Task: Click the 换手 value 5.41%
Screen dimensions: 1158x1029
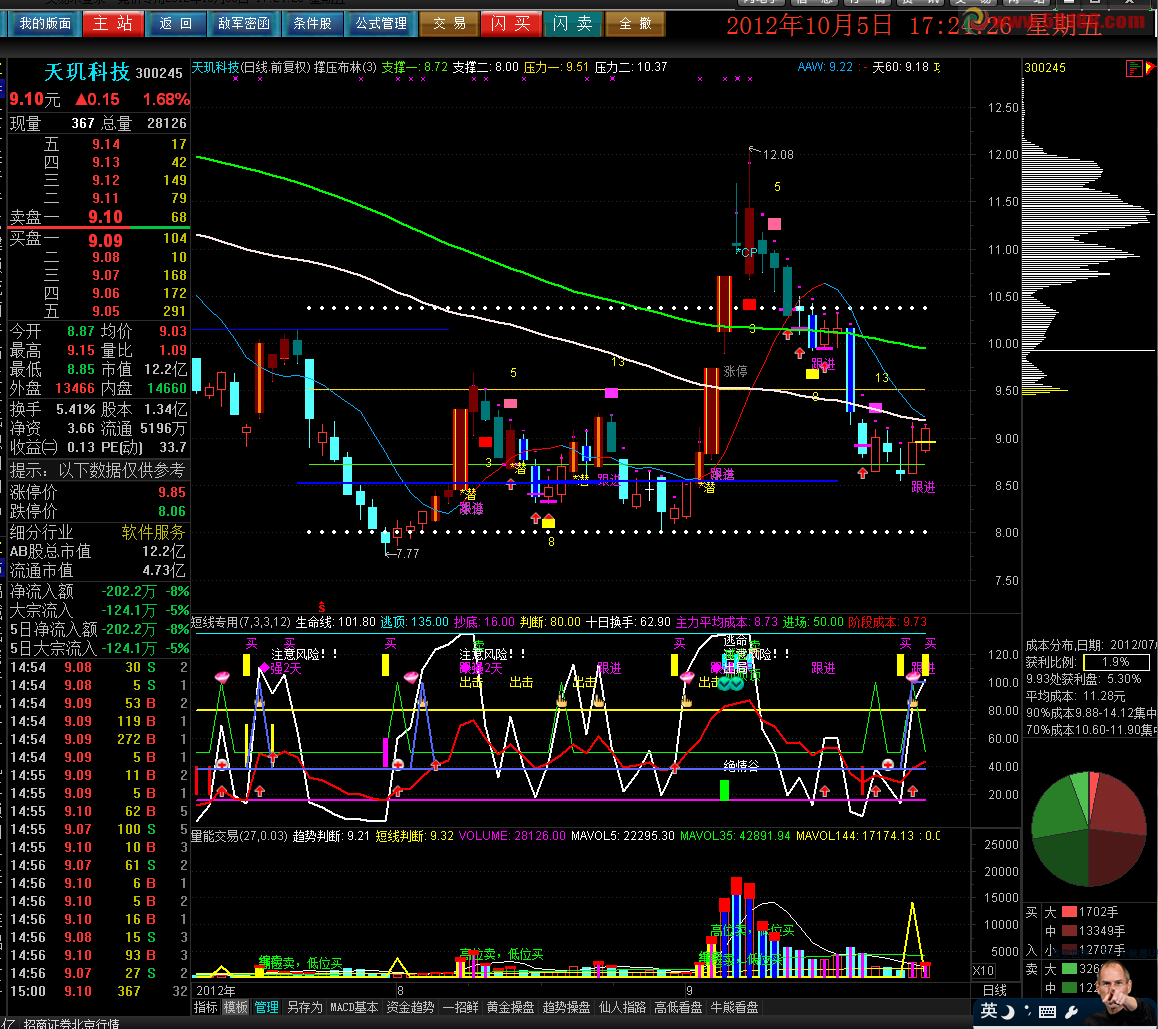Action: (x=75, y=409)
